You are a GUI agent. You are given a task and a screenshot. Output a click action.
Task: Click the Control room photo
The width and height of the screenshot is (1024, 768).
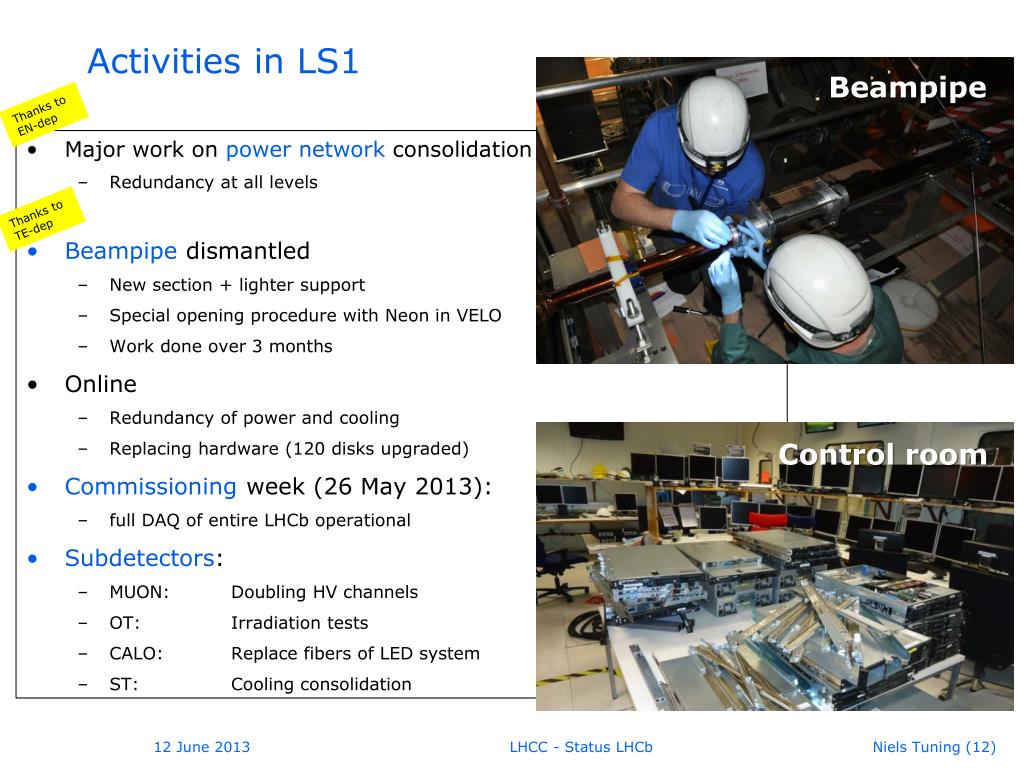775,566
